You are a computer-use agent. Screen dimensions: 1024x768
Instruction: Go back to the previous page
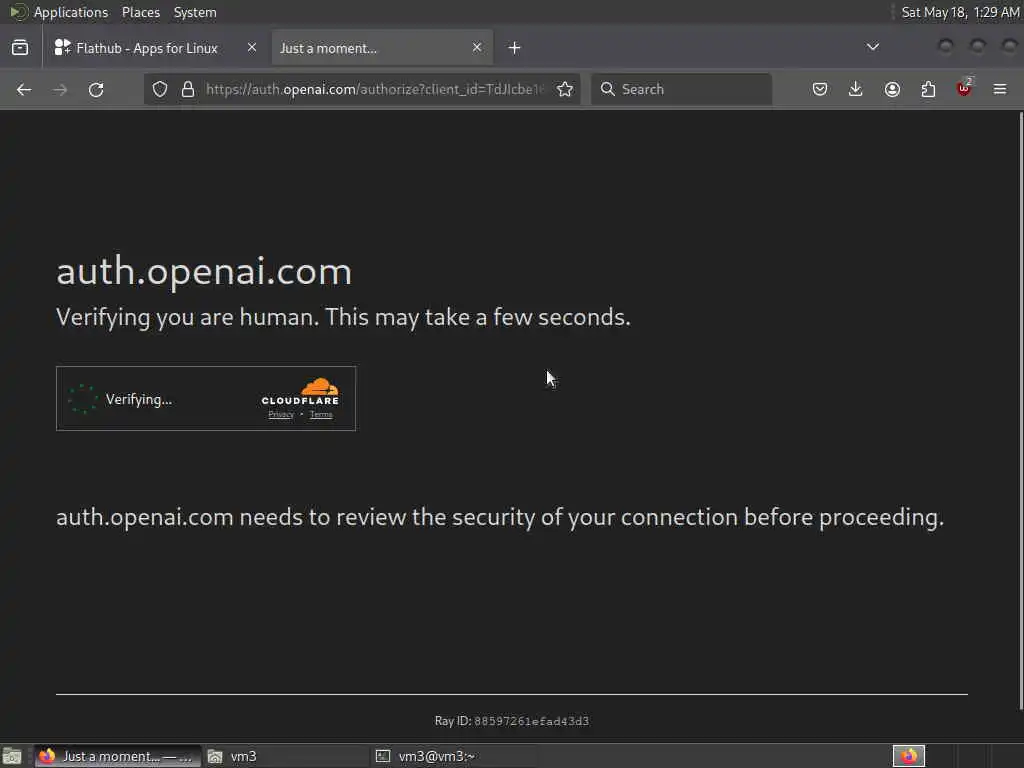click(24, 89)
